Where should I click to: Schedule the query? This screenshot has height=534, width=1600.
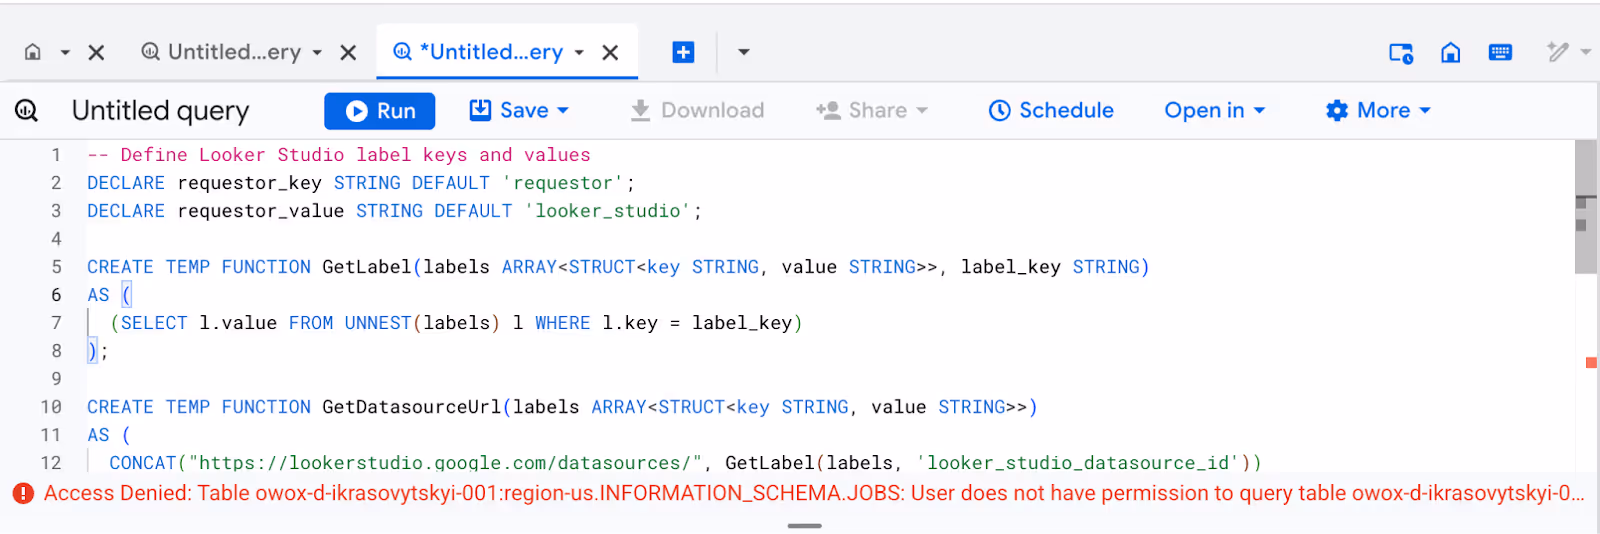1051,110
